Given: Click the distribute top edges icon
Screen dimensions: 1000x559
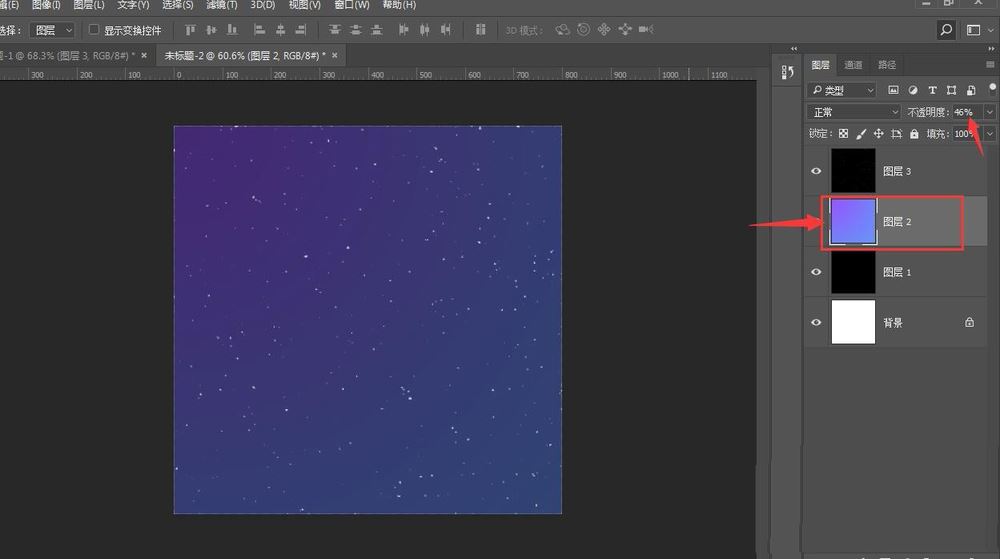Looking at the screenshot, I should (335, 30).
